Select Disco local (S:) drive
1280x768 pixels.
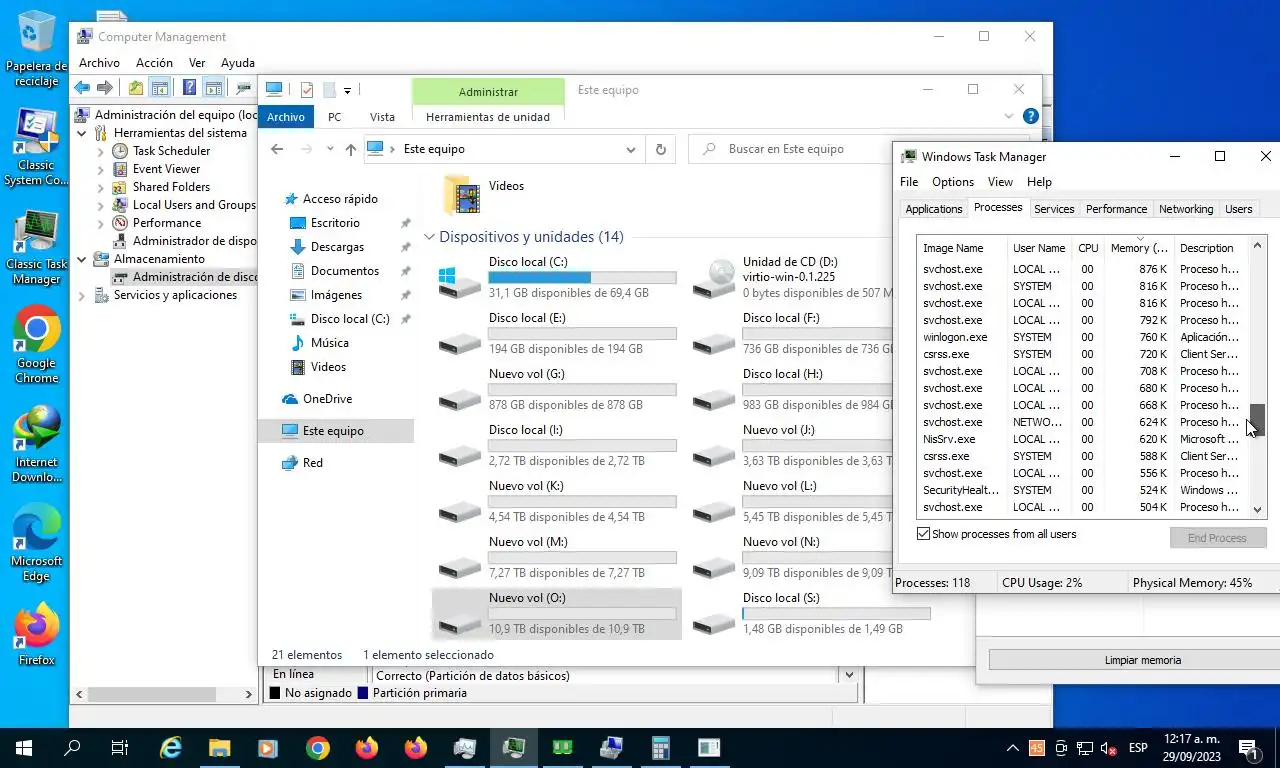click(x=811, y=612)
